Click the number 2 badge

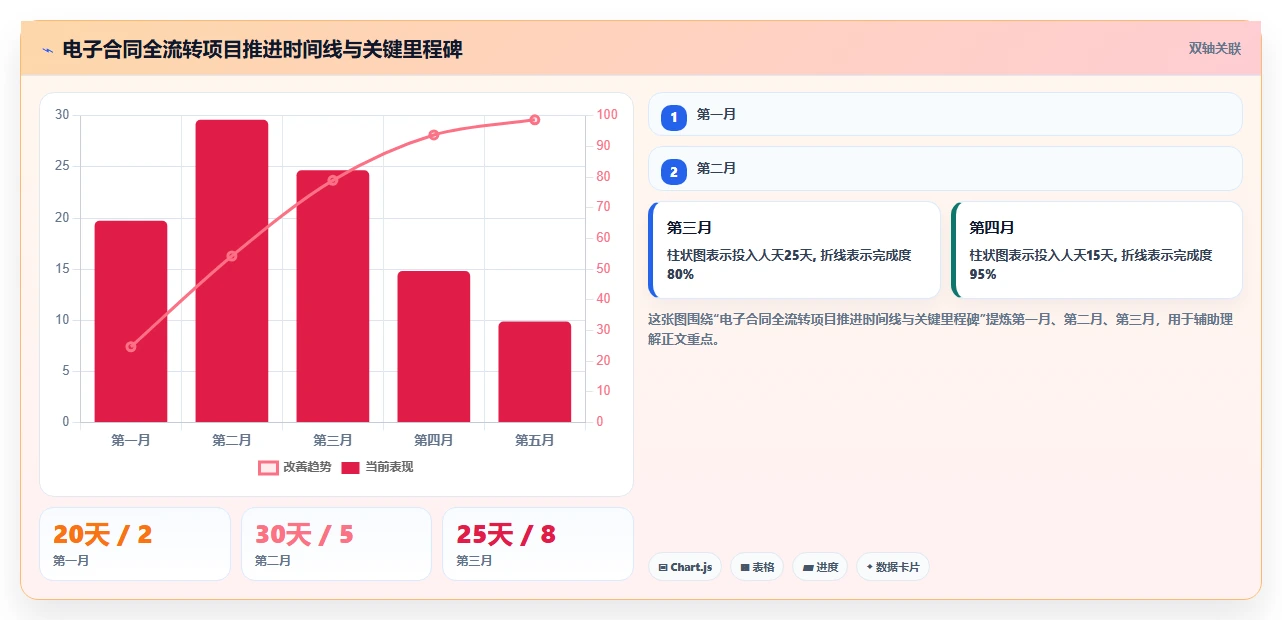point(674,171)
